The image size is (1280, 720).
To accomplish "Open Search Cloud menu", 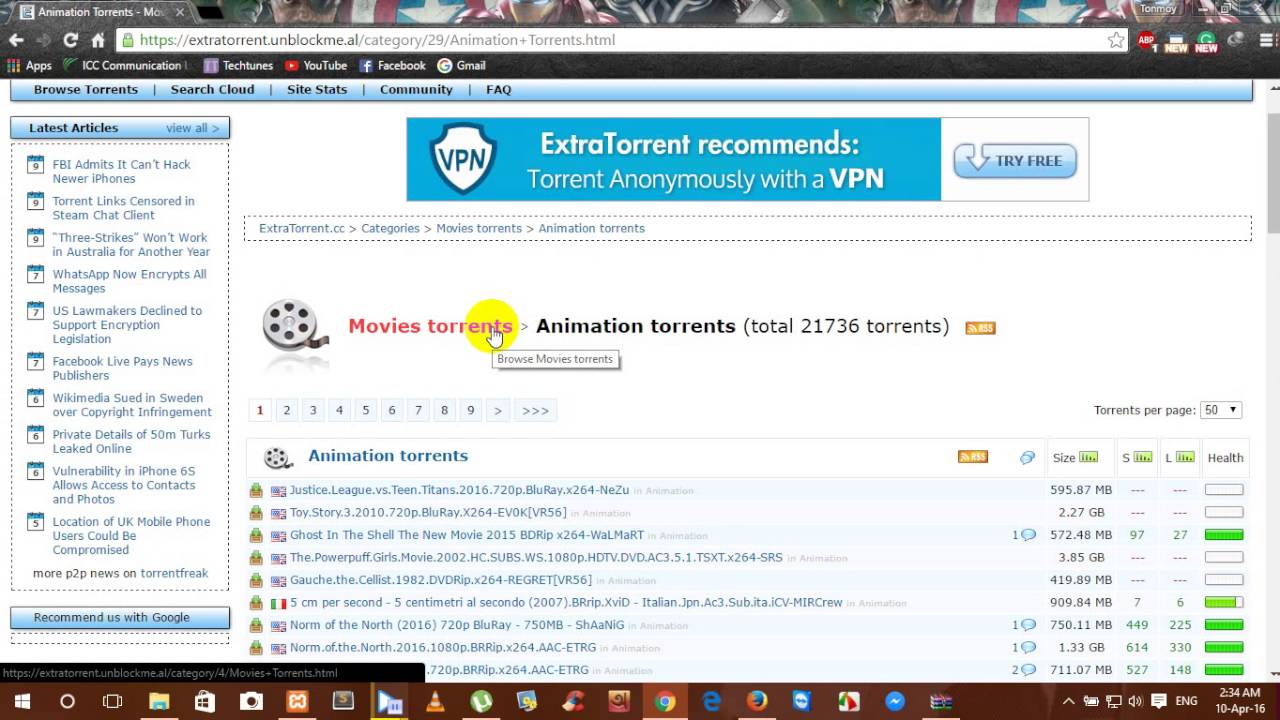I will (x=212, y=89).
